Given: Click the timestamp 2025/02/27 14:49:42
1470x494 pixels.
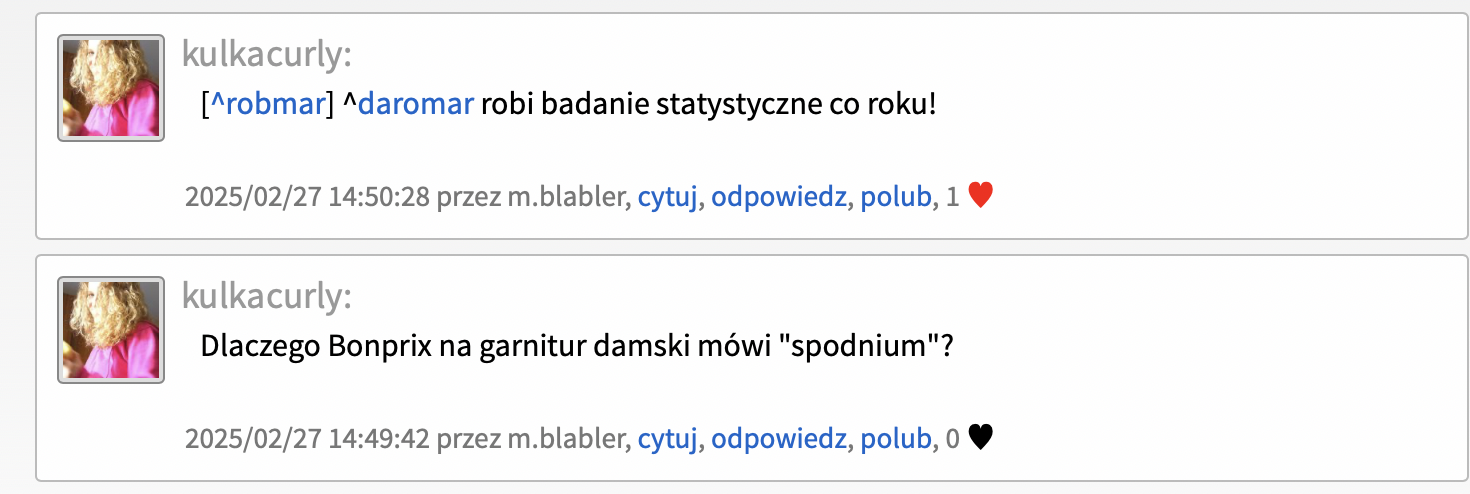Looking at the screenshot, I should [307, 439].
